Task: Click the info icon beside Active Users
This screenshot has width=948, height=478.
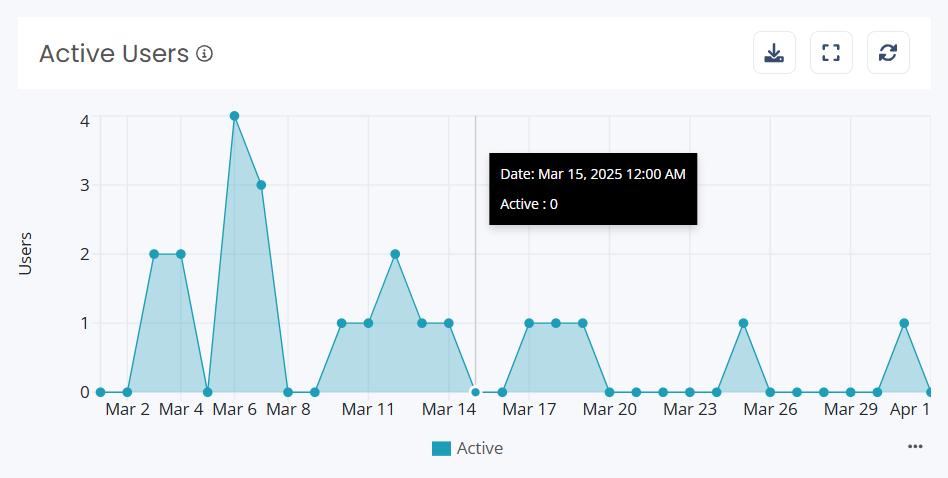Action: [x=204, y=54]
